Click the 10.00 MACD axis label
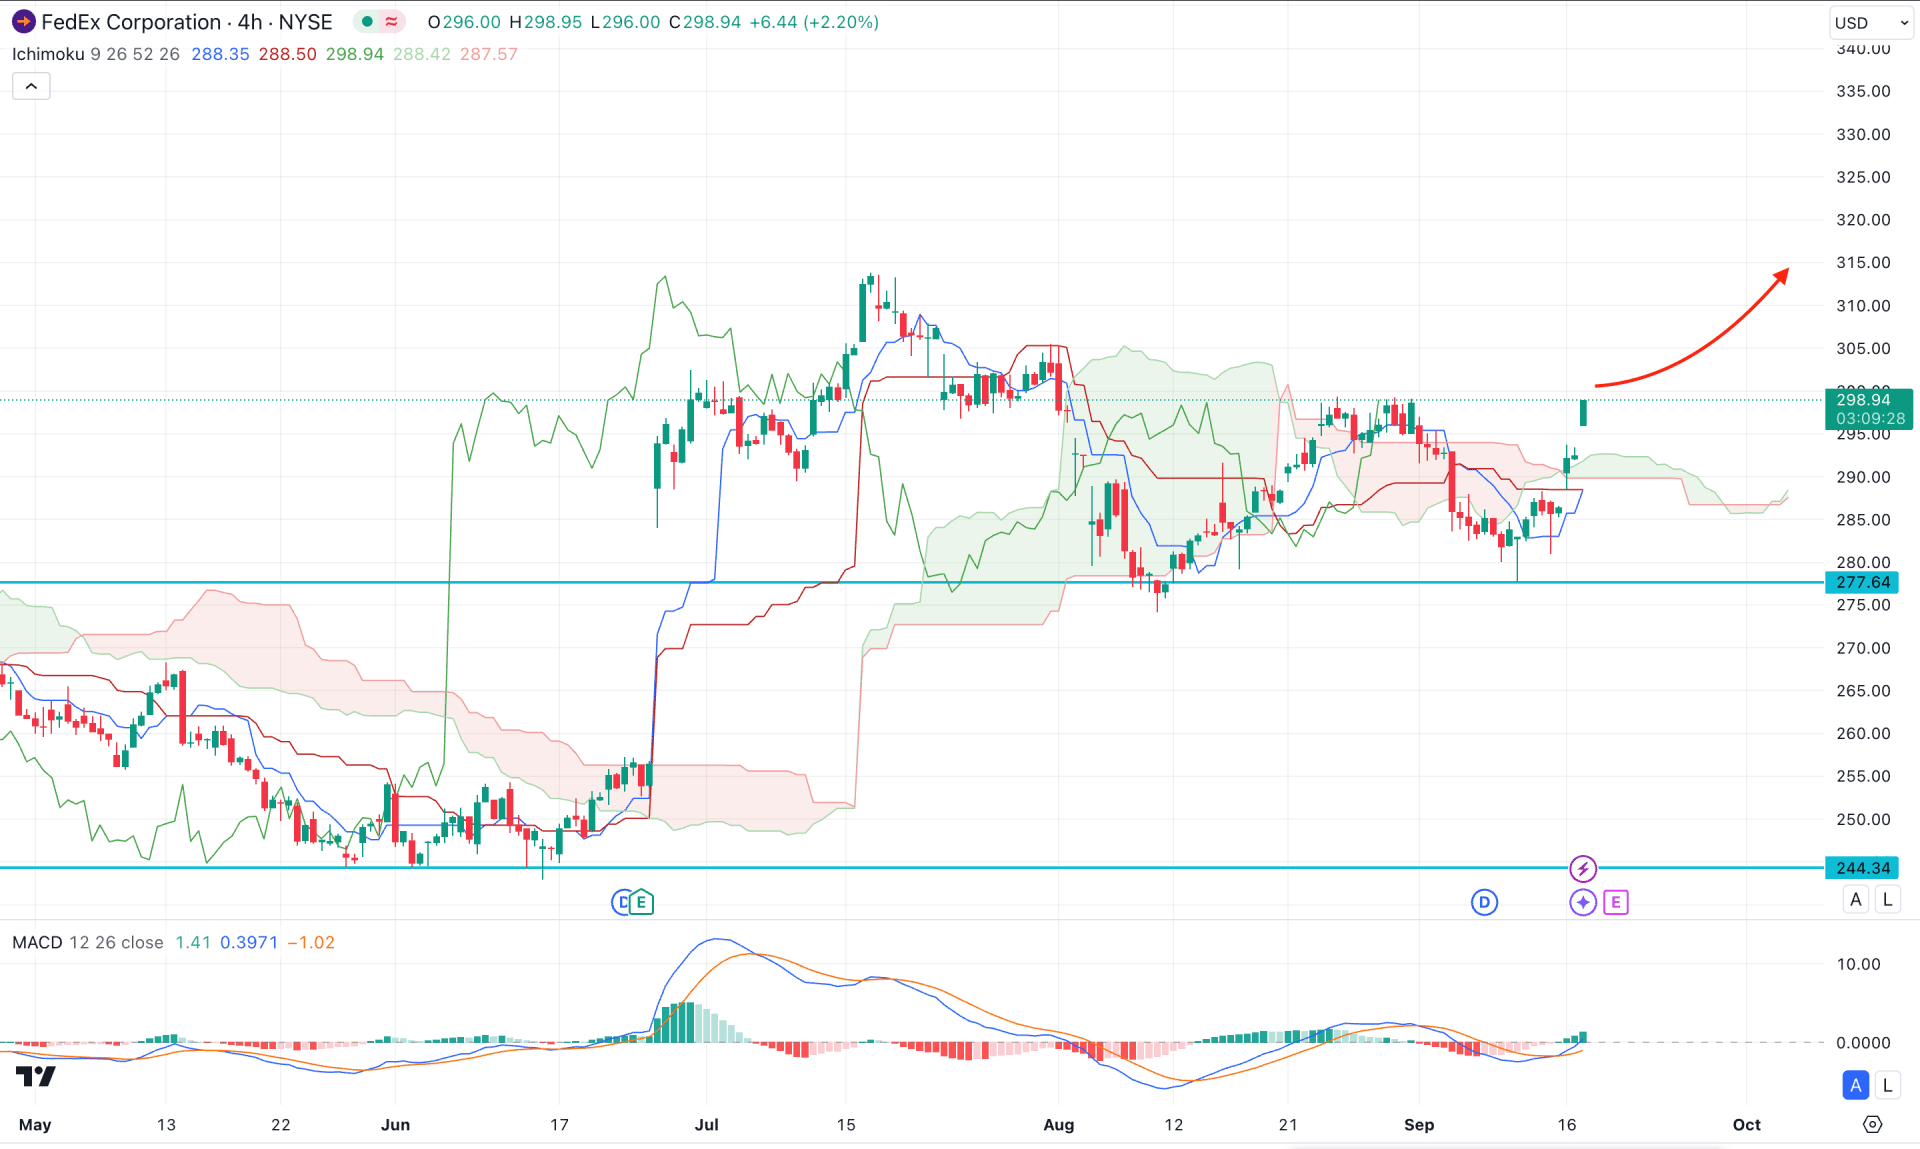 (1858, 964)
